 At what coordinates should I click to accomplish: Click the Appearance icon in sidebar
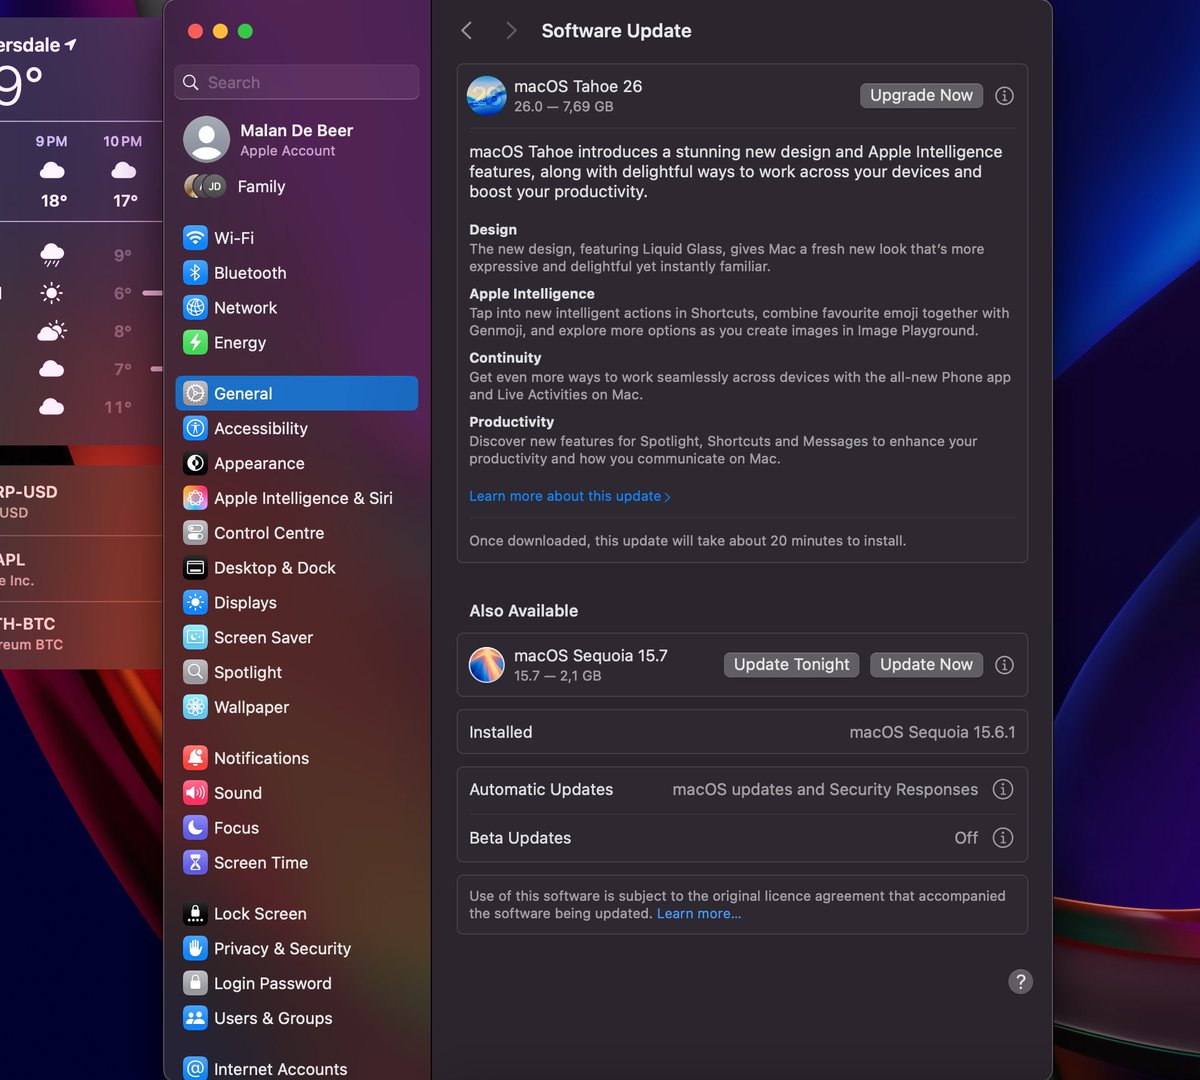point(195,464)
